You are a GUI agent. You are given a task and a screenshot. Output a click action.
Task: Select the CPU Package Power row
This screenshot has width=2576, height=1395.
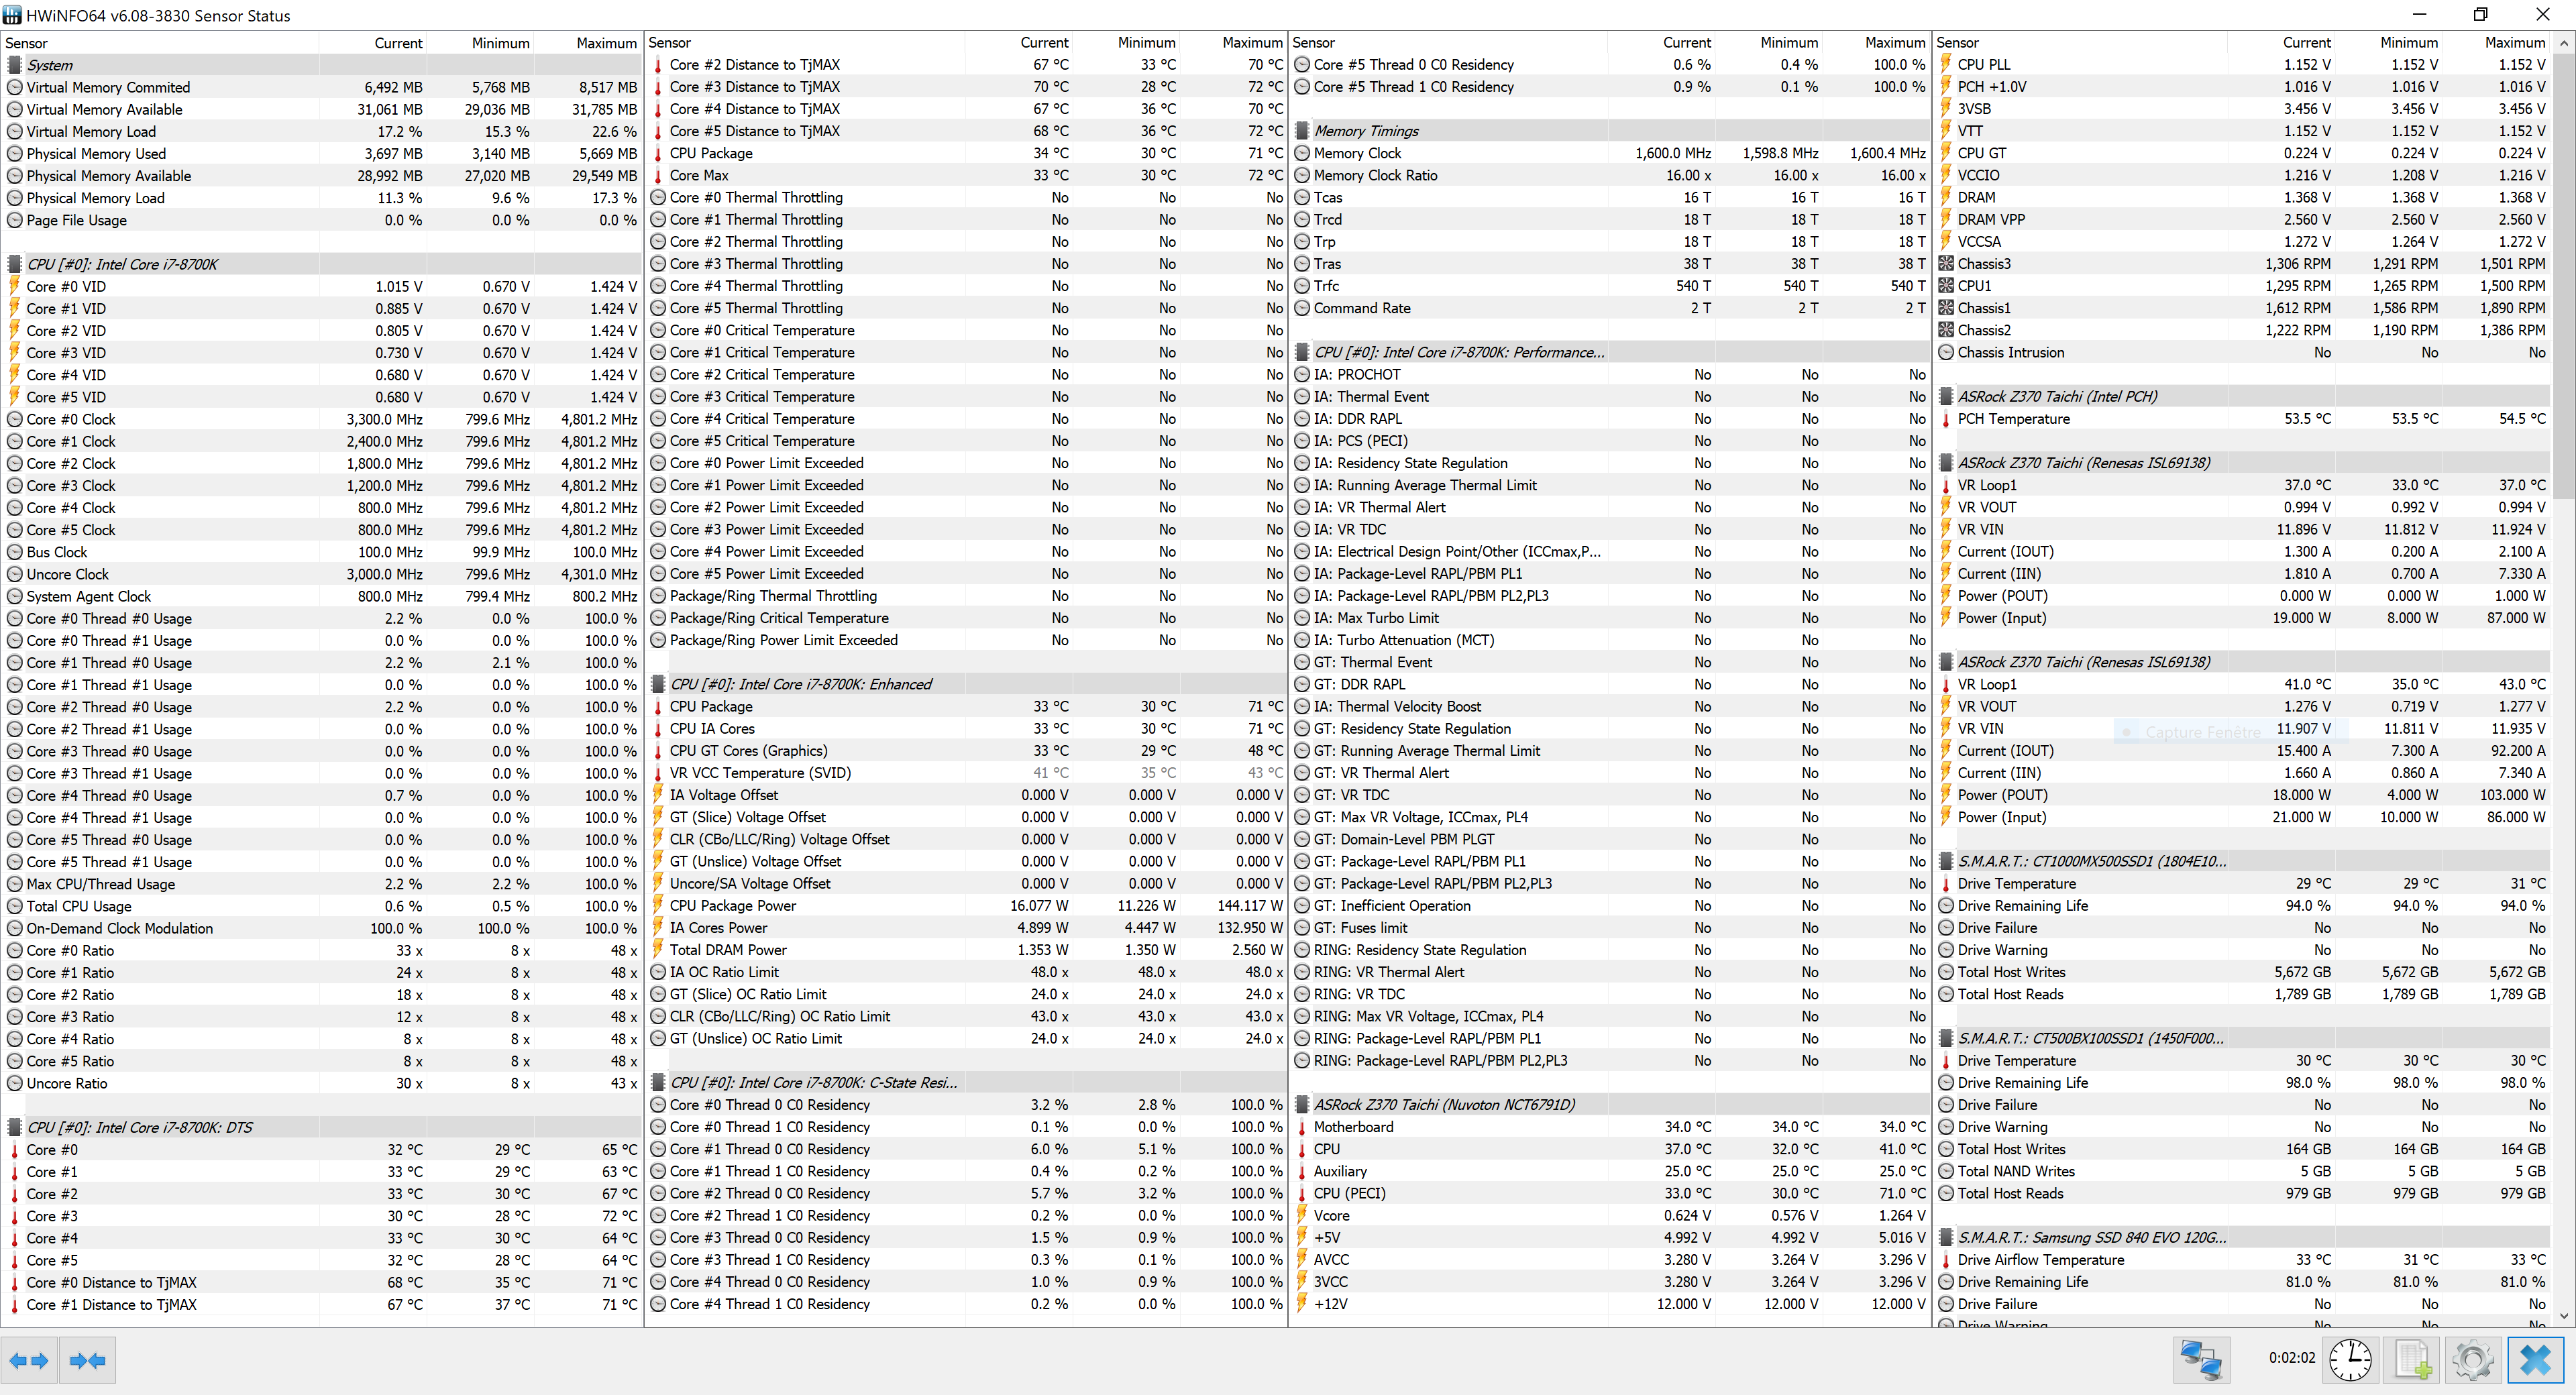[x=733, y=906]
